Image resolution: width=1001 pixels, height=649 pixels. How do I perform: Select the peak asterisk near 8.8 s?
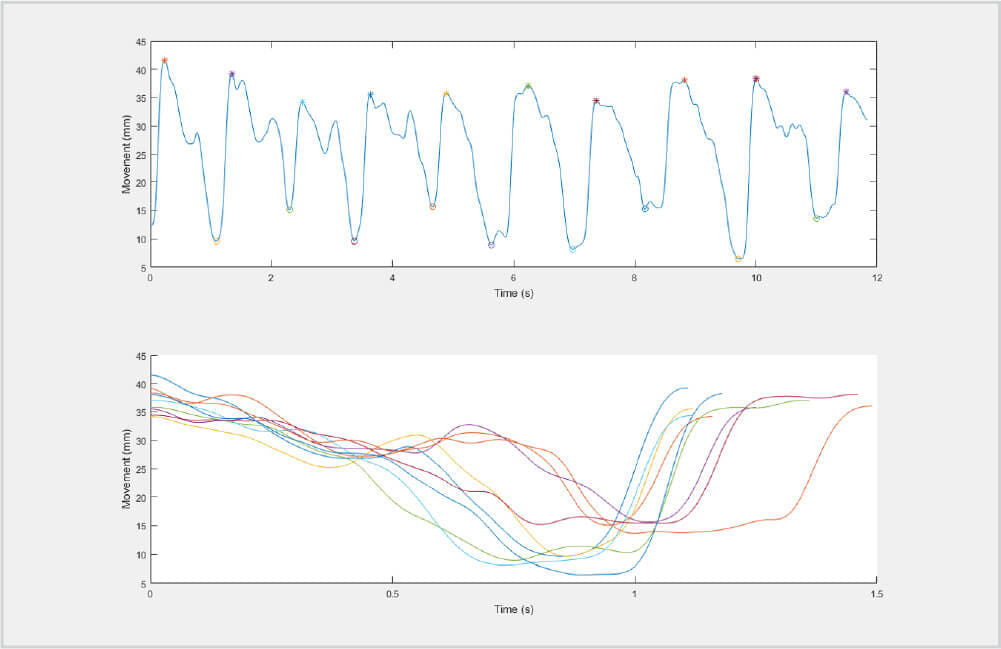tap(684, 80)
